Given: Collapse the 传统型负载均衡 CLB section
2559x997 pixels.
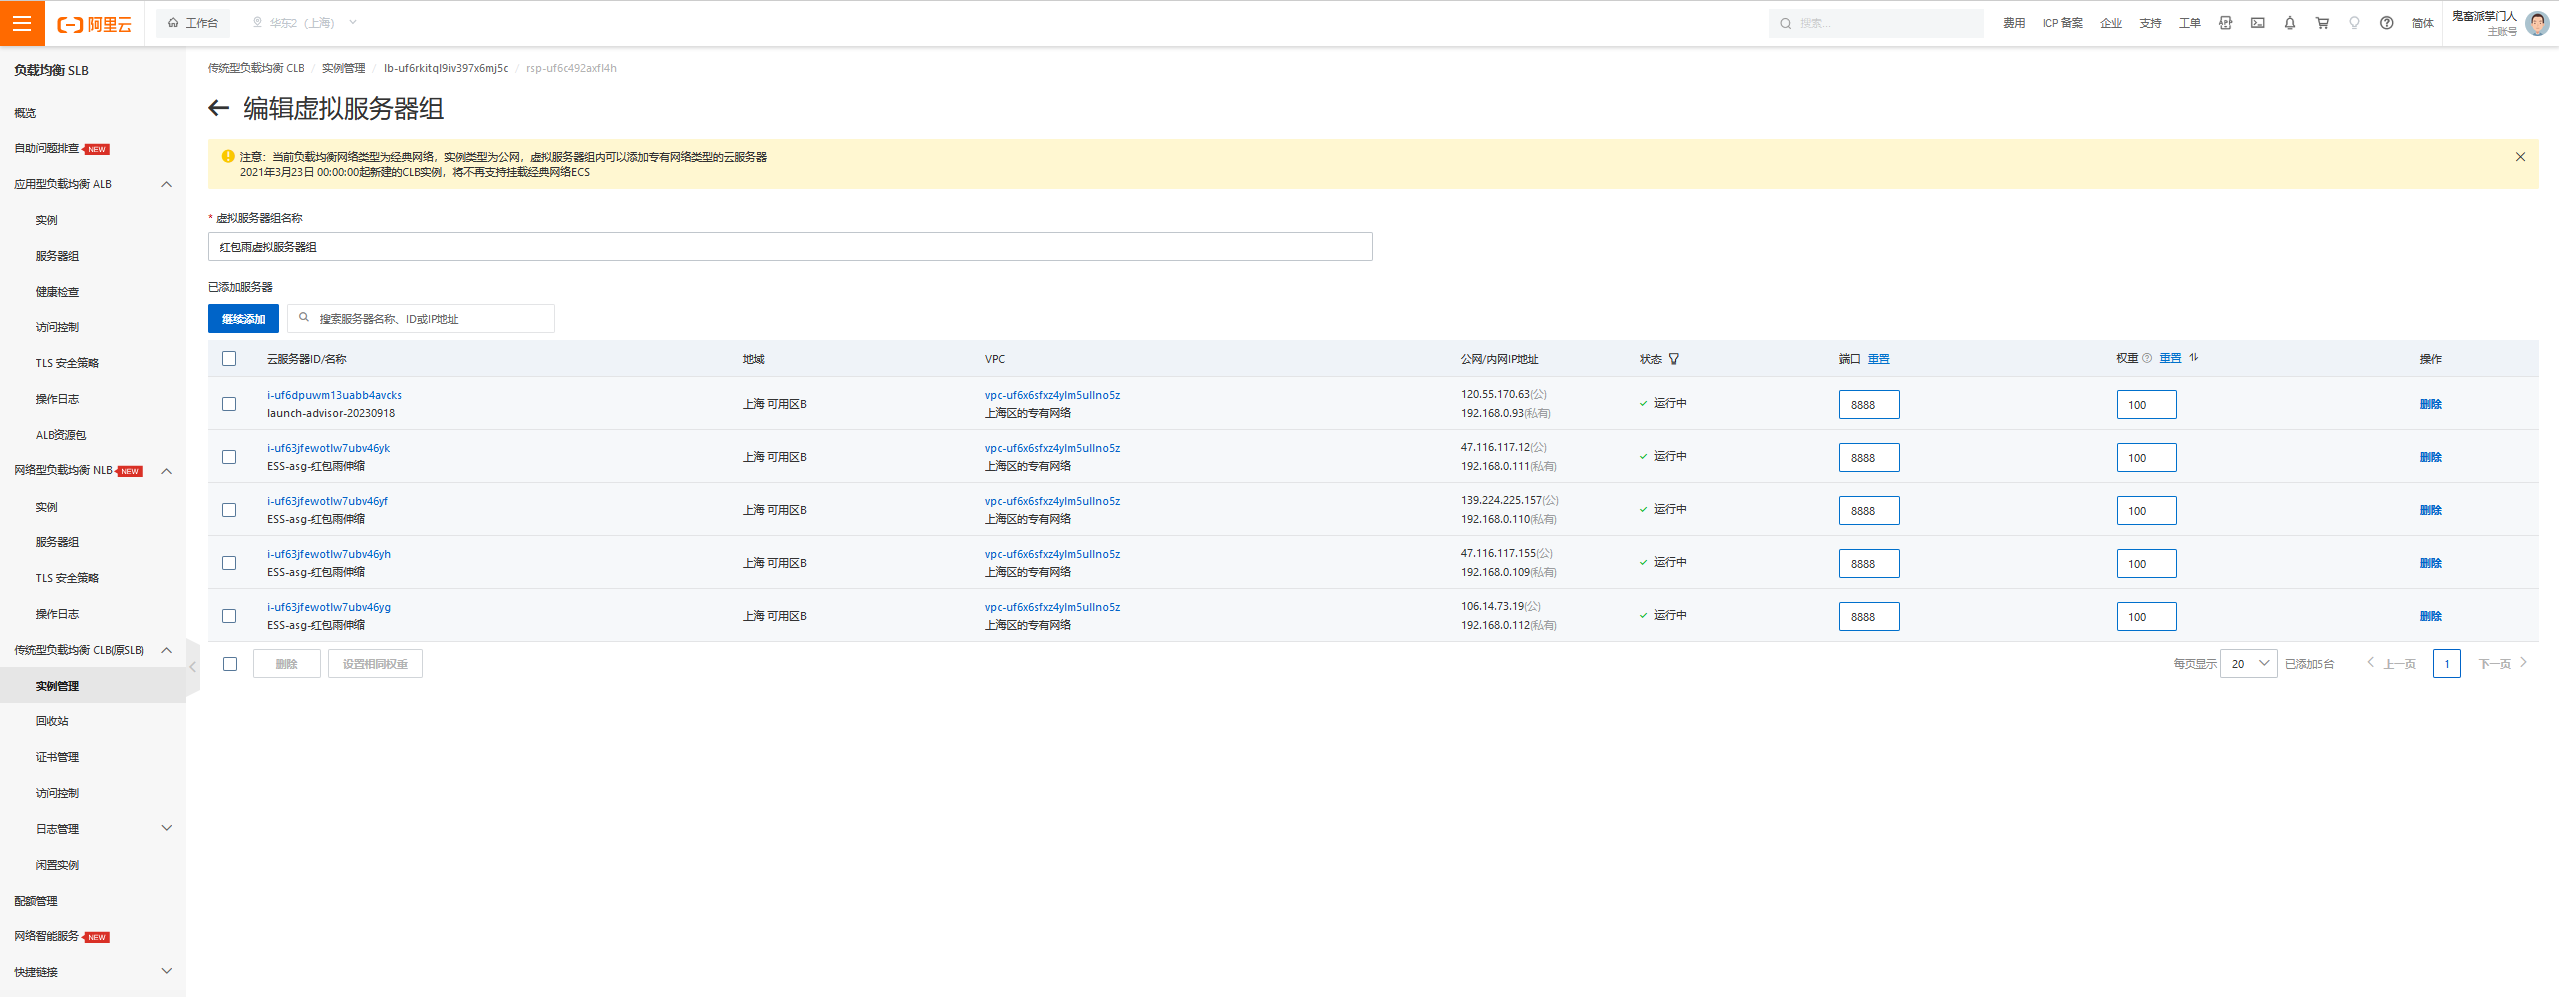Looking at the screenshot, I should tap(167, 650).
